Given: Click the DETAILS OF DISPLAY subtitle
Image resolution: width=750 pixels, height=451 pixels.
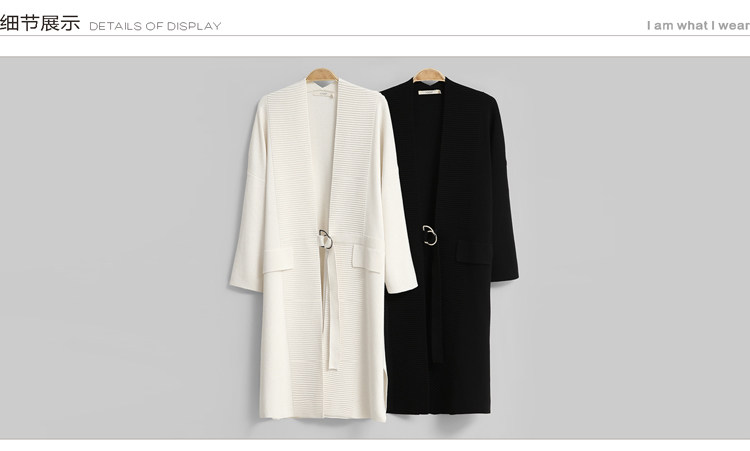Looking at the screenshot, I should pyautogui.click(x=155, y=26).
